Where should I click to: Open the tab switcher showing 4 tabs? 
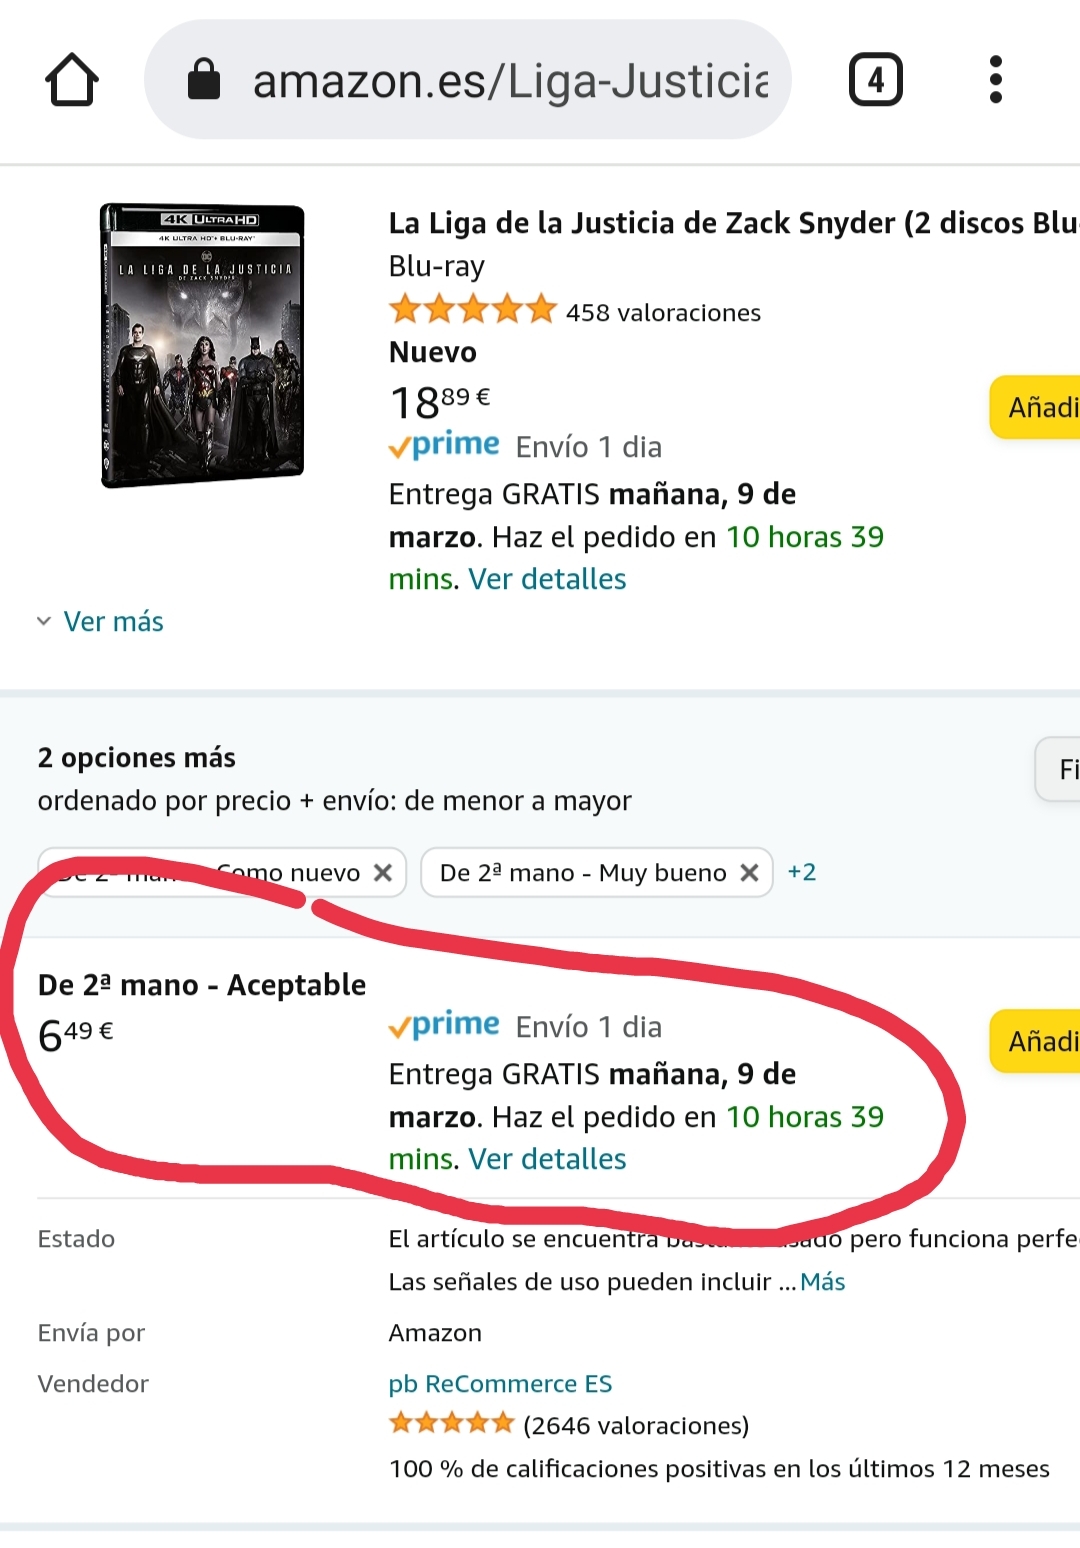point(875,80)
